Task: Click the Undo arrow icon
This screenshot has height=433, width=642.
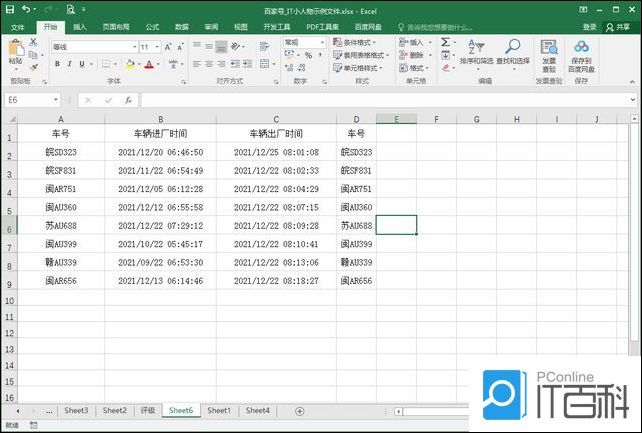Action: point(26,9)
